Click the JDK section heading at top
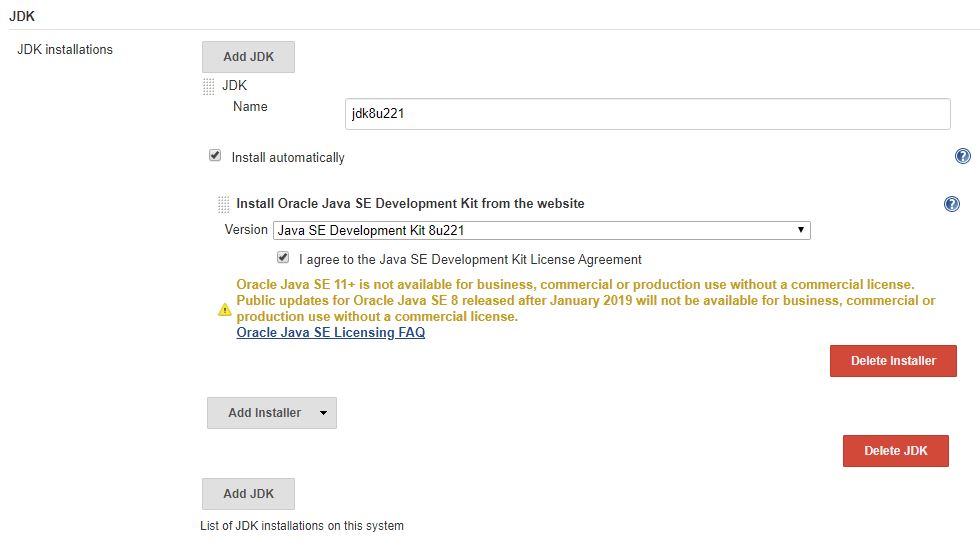 point(22,16)
